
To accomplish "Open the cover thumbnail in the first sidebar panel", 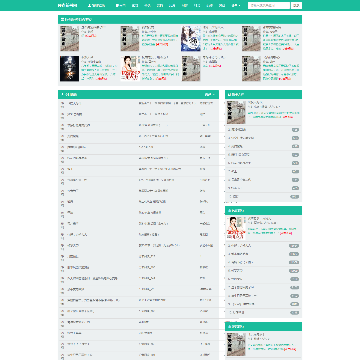I will coord(236,112).
